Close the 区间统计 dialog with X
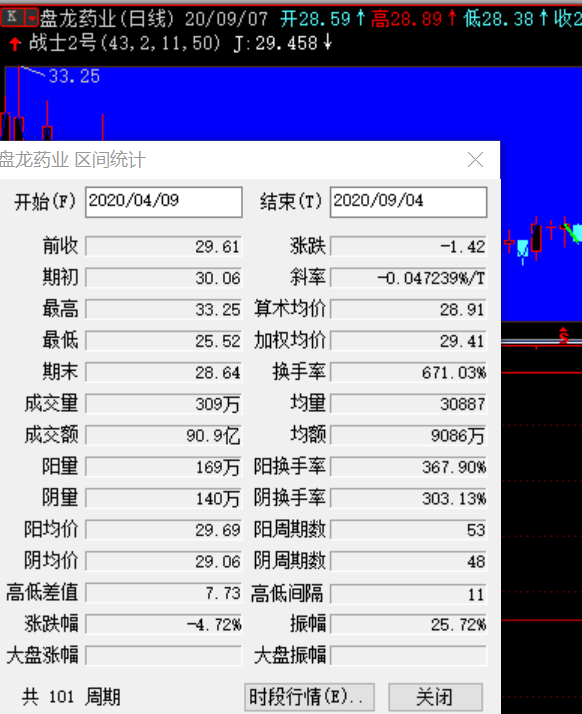 point(475,160)
